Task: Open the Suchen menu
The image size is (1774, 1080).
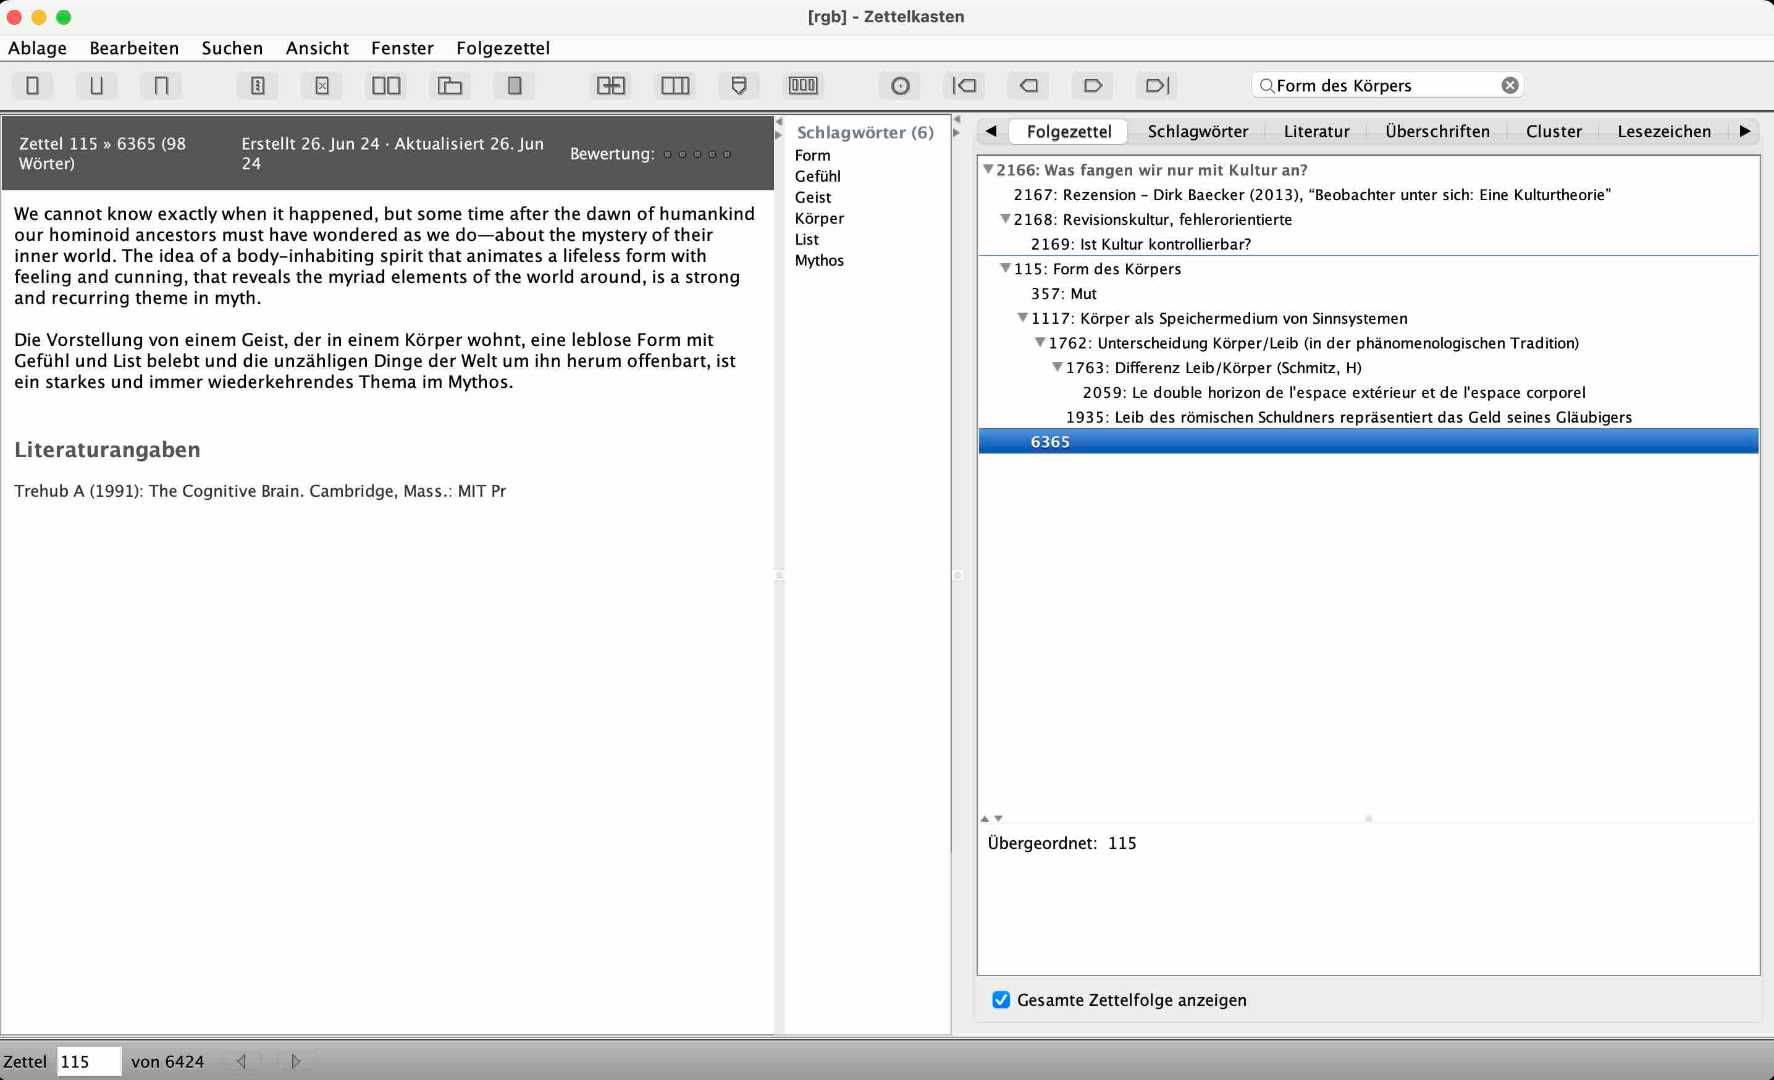Action: pos(232,48)
